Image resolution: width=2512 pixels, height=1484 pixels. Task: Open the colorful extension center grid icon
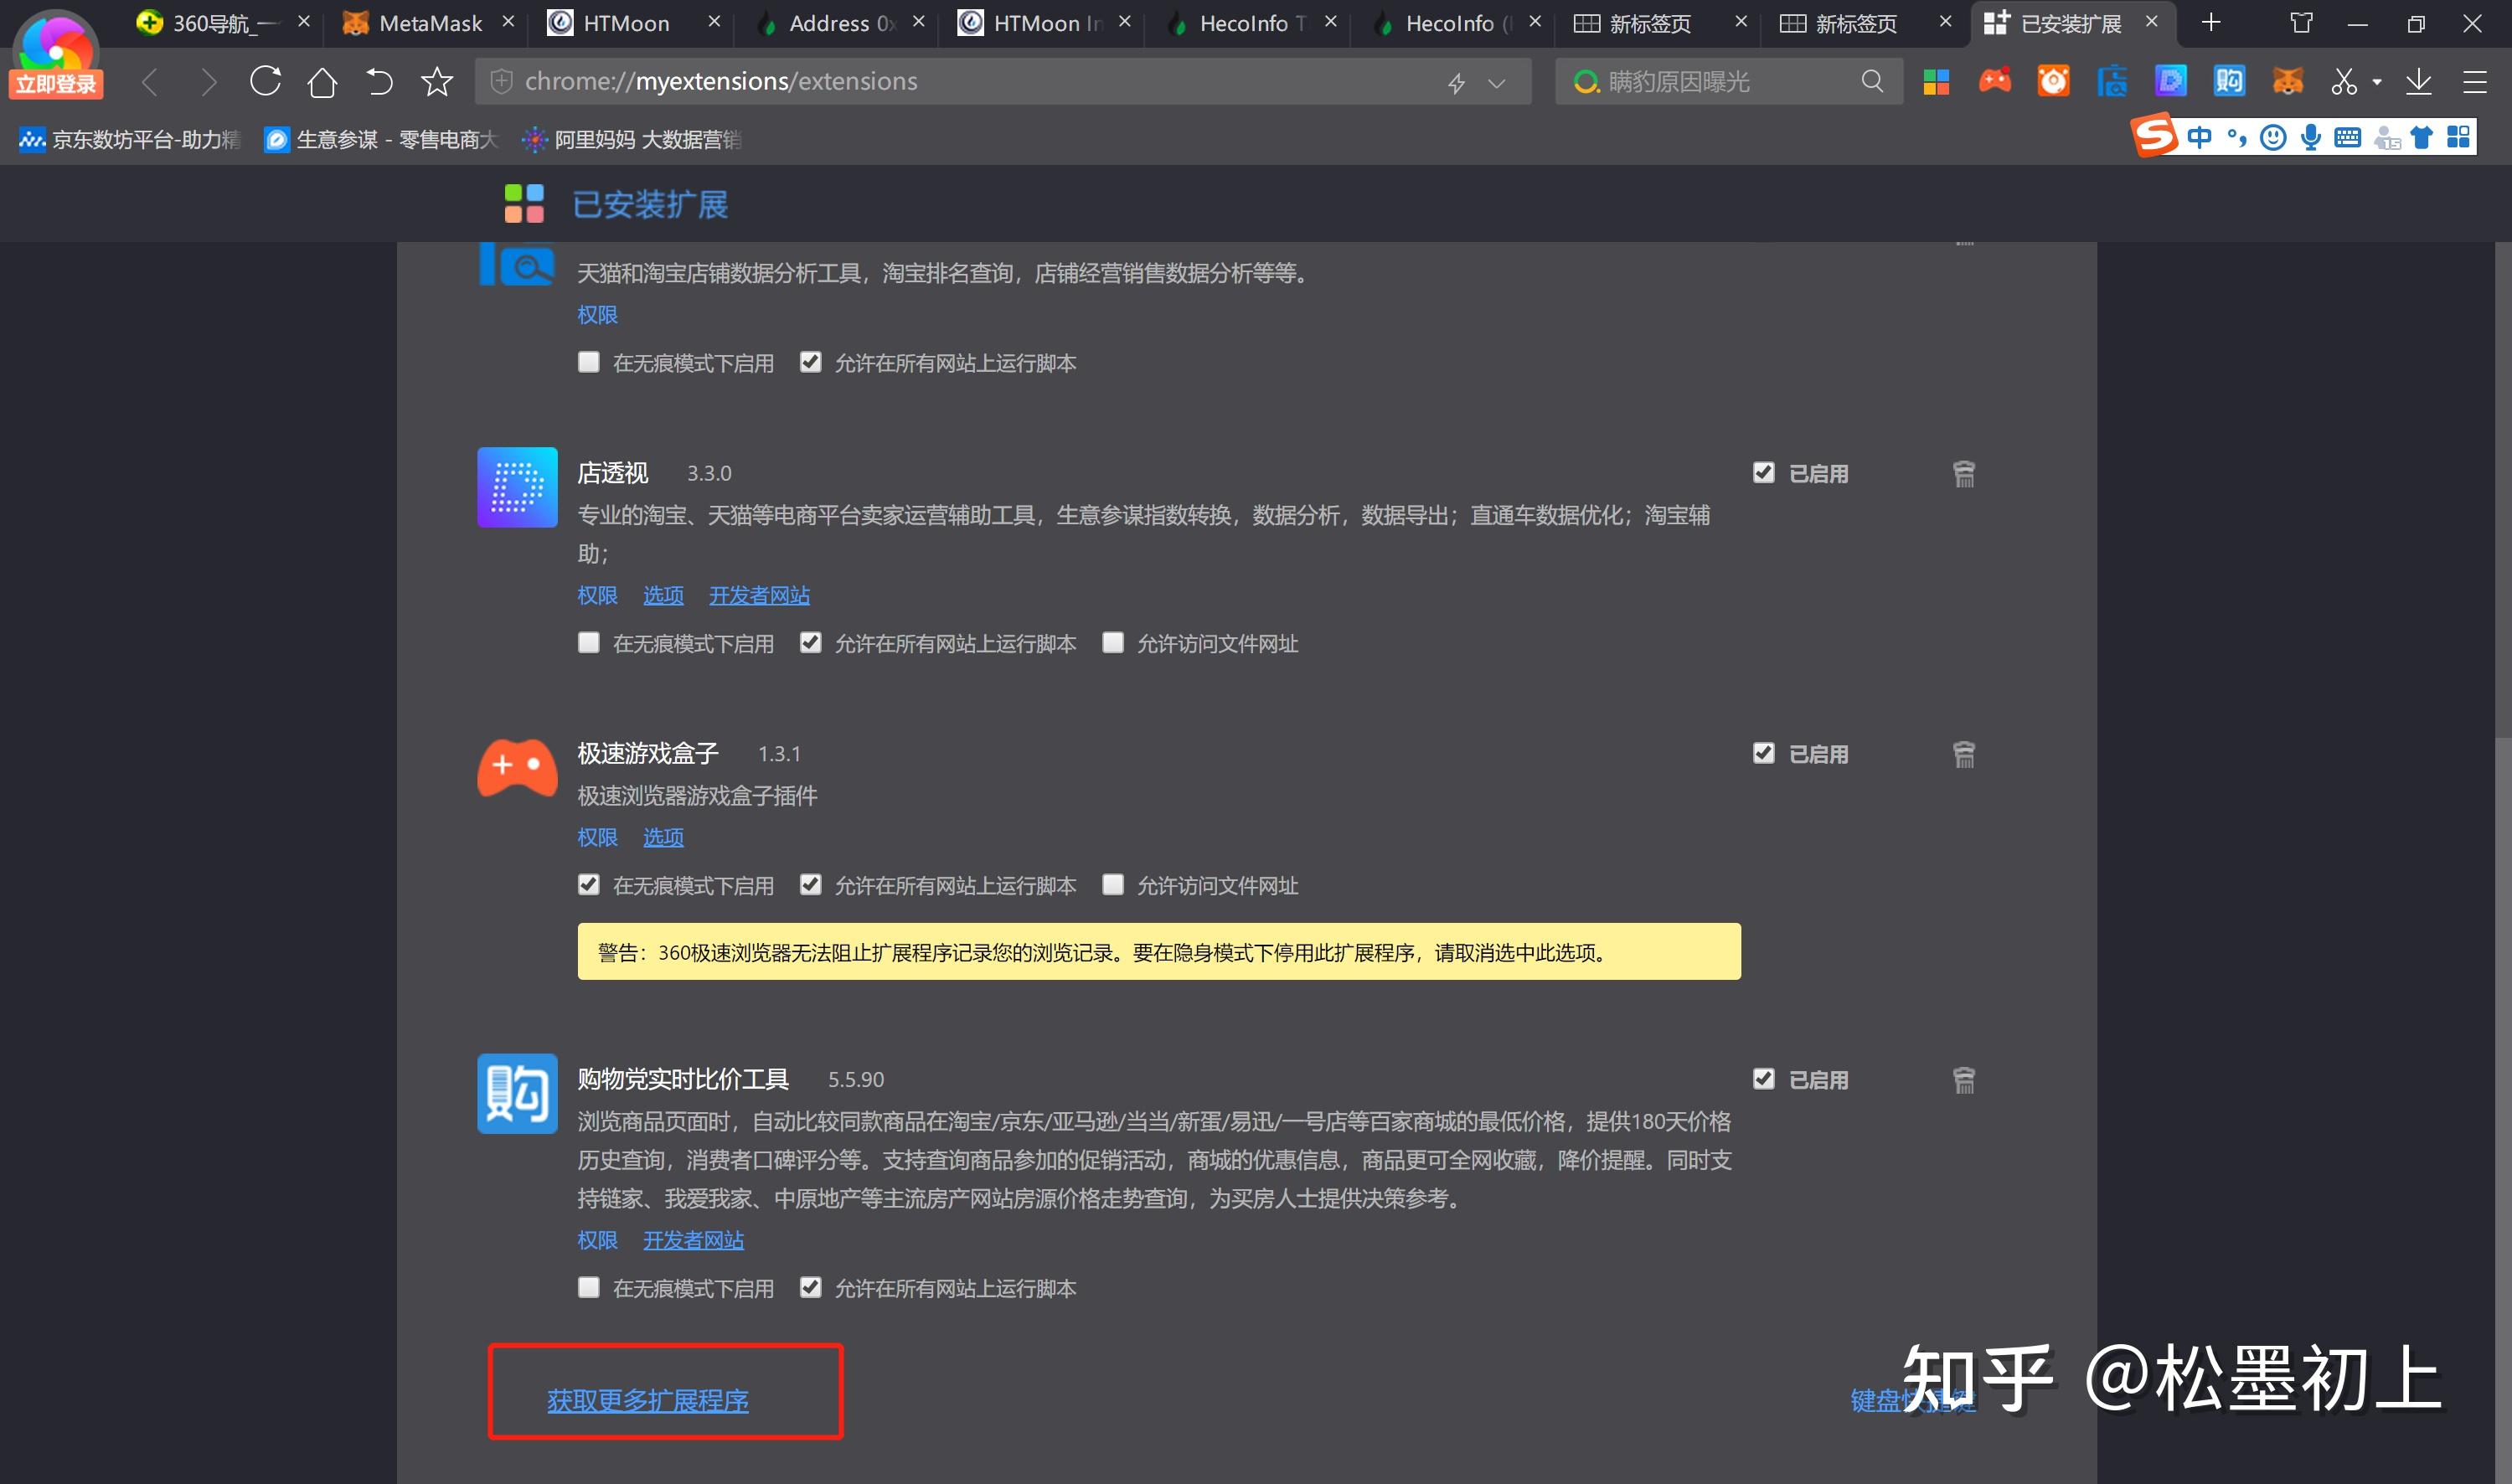(1936, 82)
